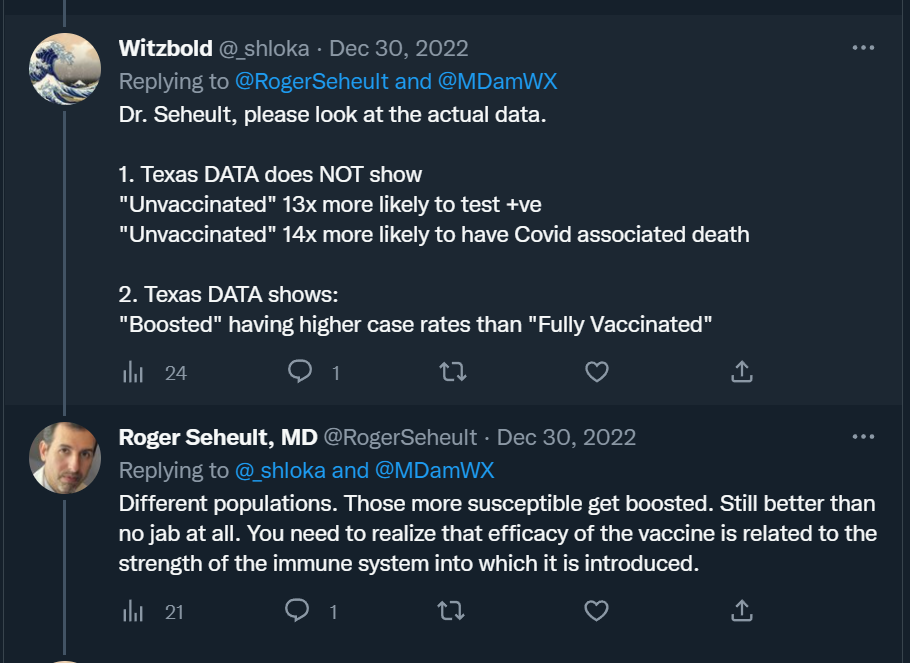Like Roger Seheult's reply
The height and width of the screenshot is (663, 910).
(x=596, y=609)
